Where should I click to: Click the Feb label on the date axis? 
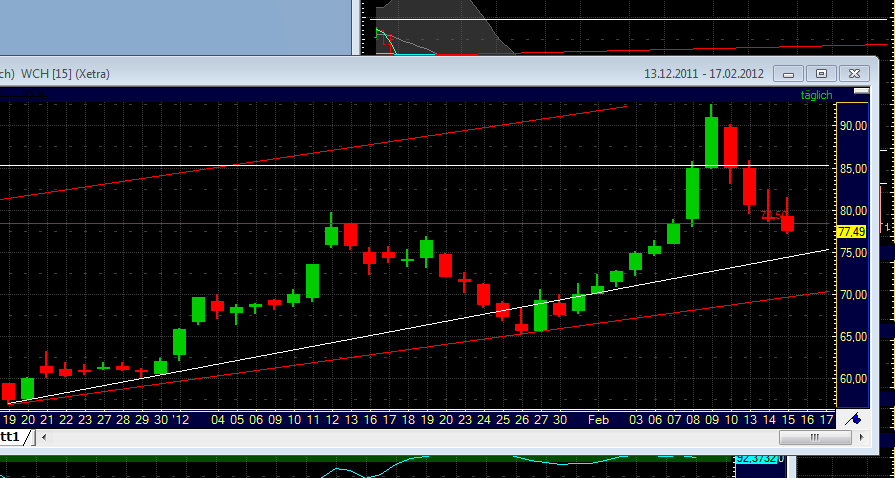pos(599,420)
